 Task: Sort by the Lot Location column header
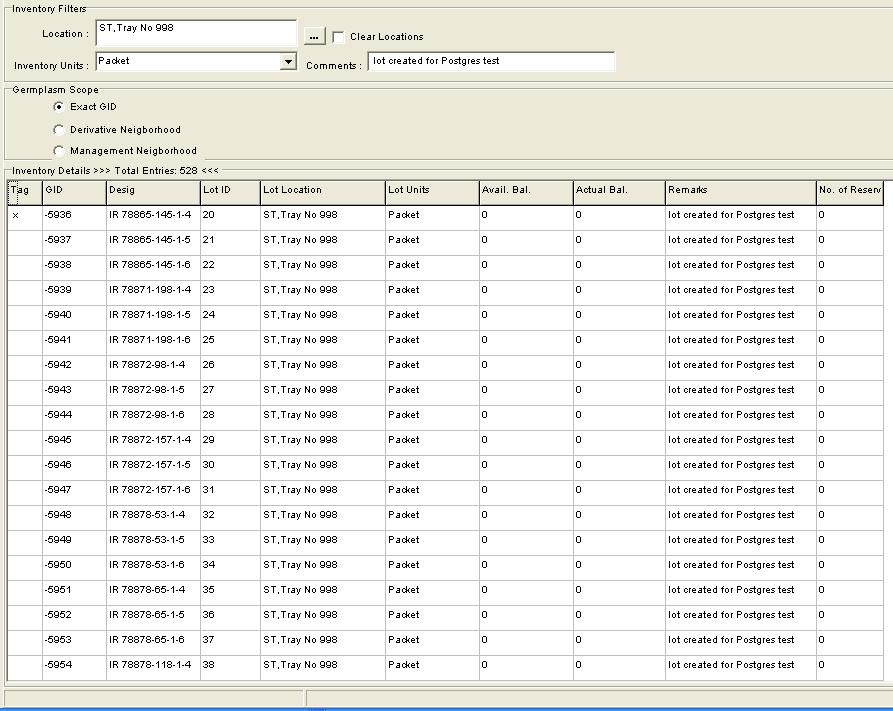coord(323,193)
